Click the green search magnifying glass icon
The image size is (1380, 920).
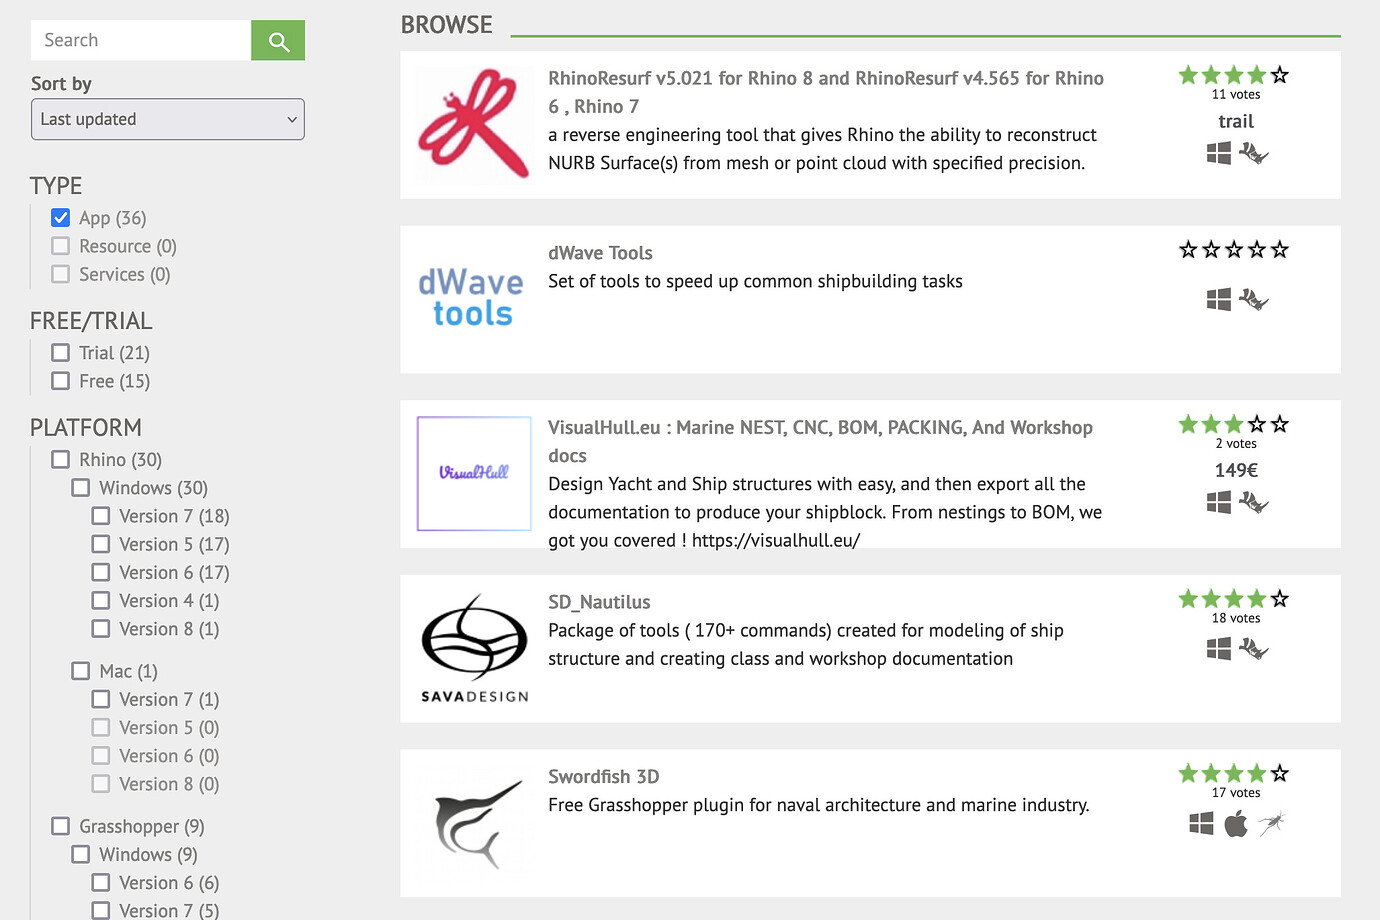point(277,40)
